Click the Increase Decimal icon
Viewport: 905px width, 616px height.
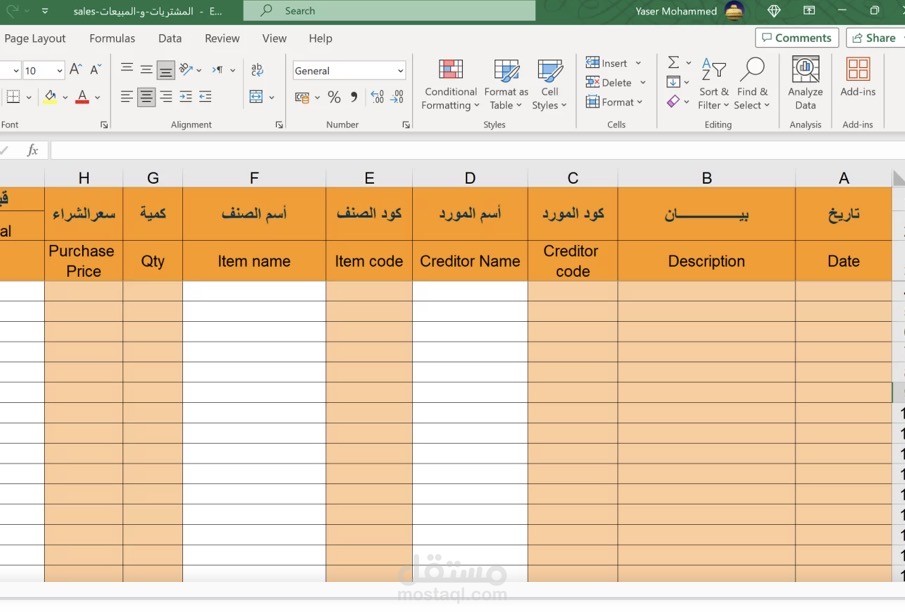(x=377, y=97)
